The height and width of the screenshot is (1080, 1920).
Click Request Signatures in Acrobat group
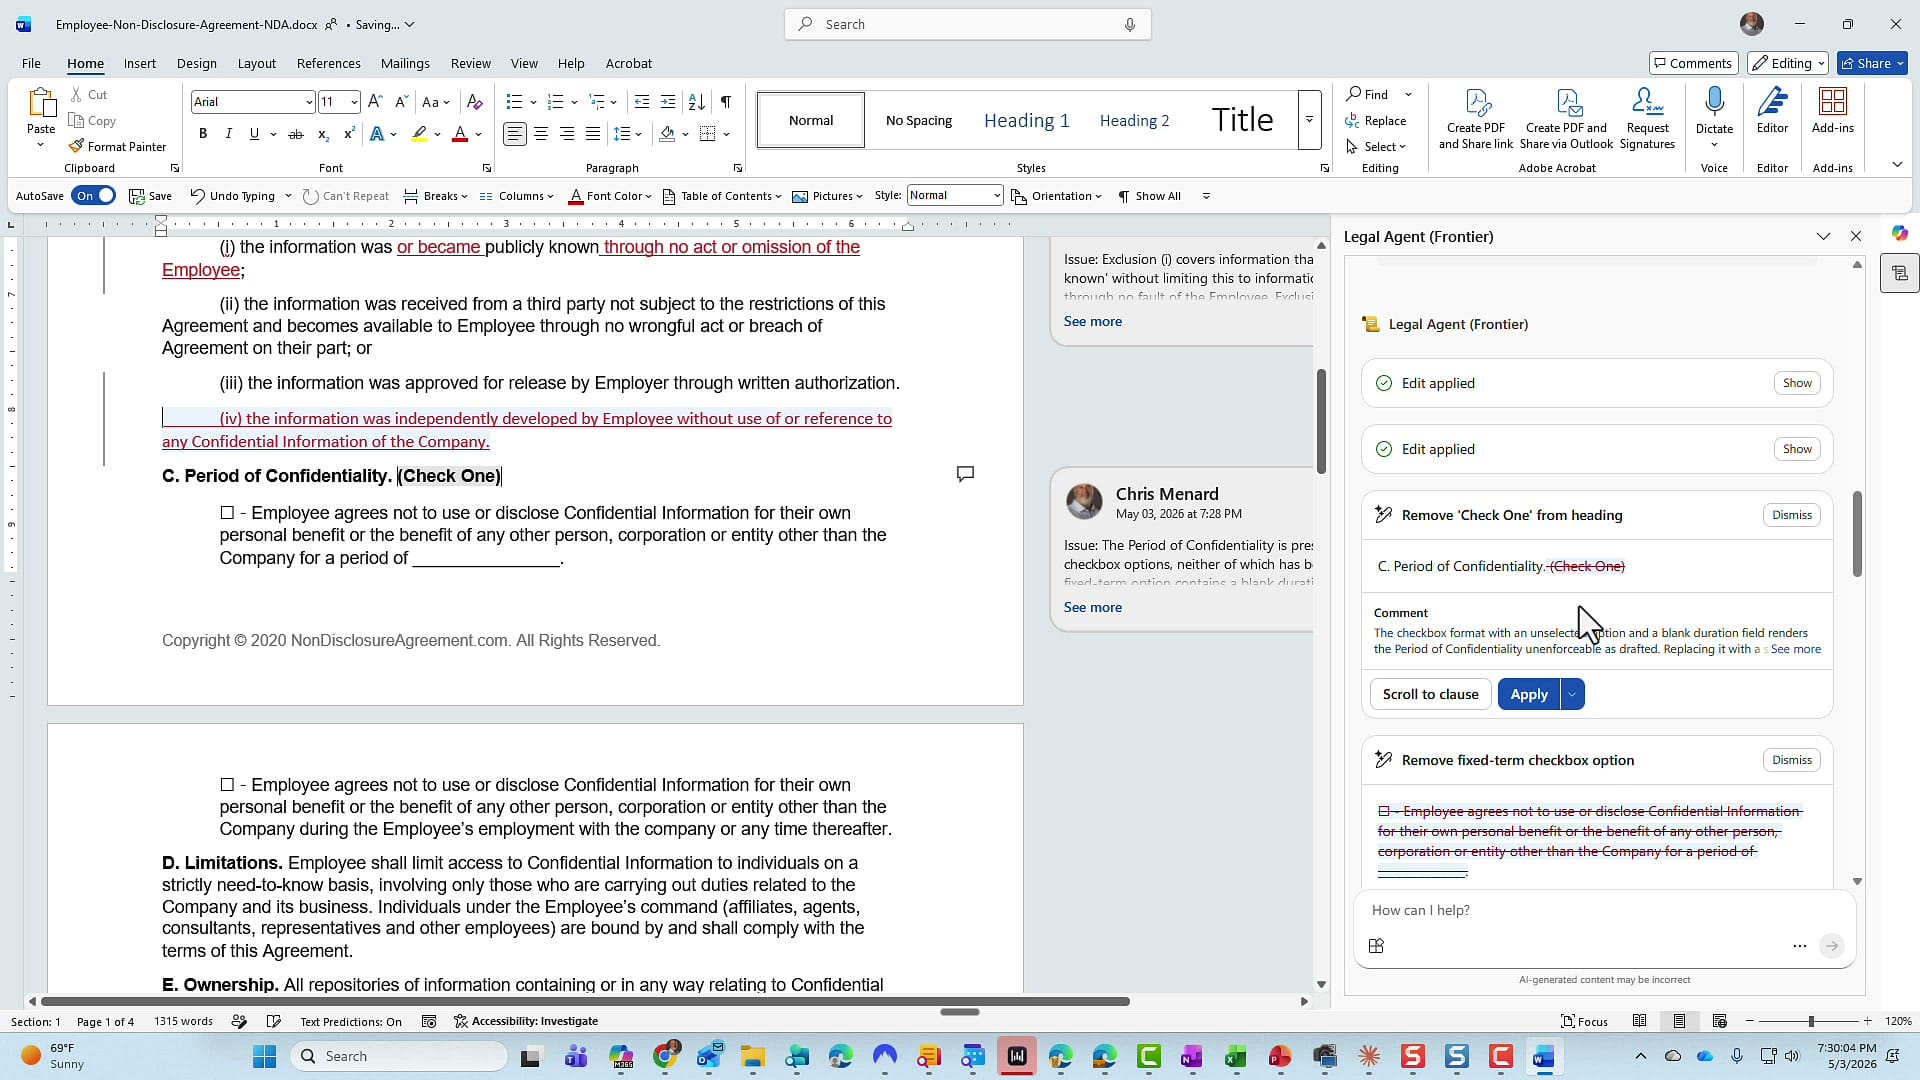point(1647,119)
